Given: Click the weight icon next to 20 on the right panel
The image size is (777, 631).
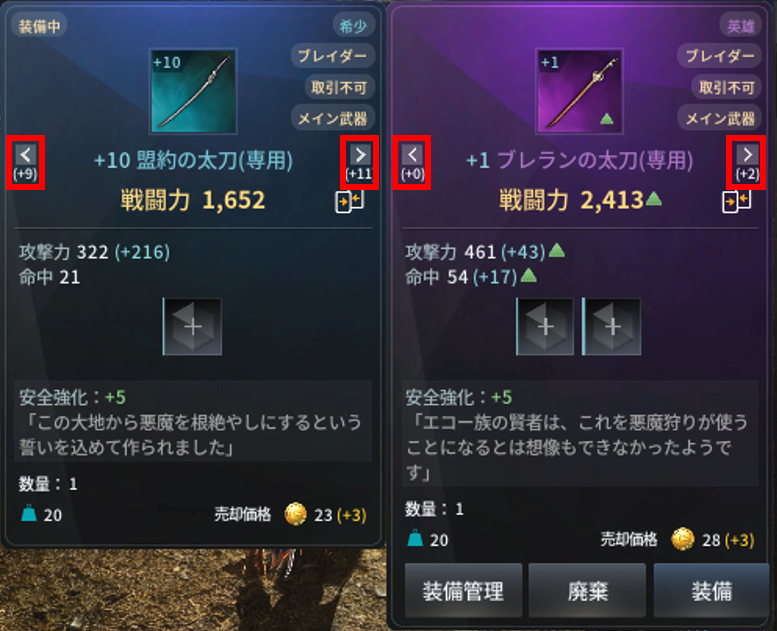Looking at the screenshot, I should click(415, 538).
